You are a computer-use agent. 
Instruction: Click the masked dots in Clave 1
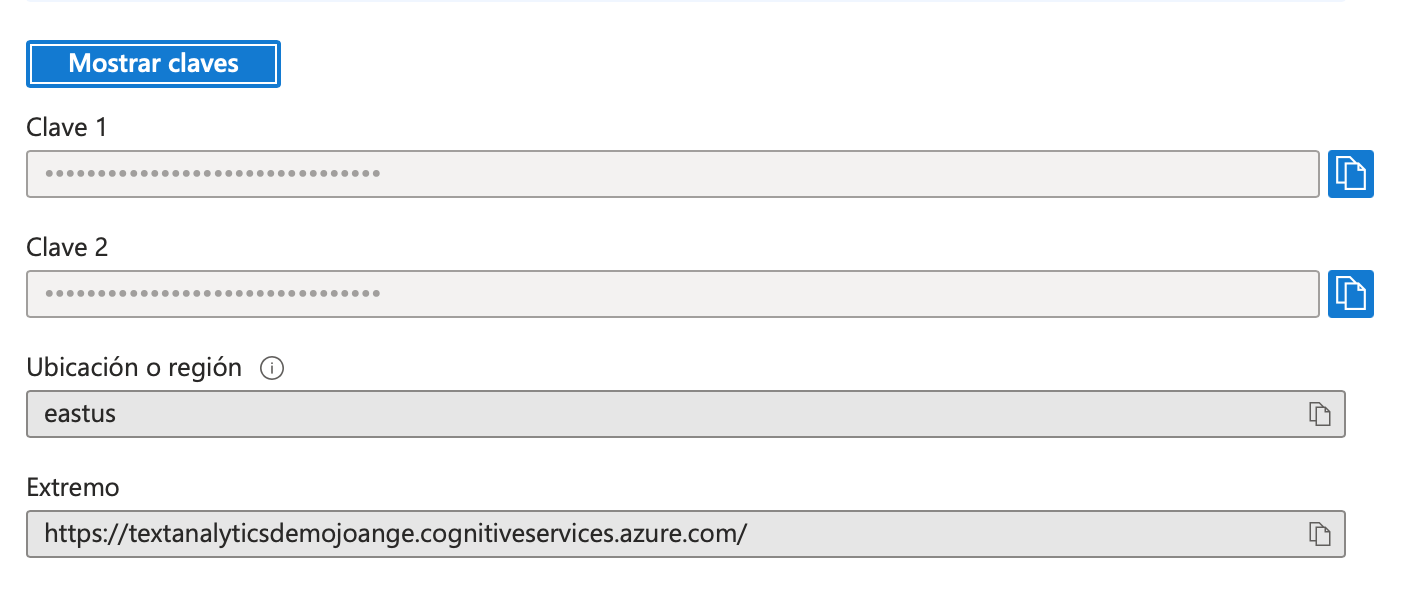(x=212, y=174)
